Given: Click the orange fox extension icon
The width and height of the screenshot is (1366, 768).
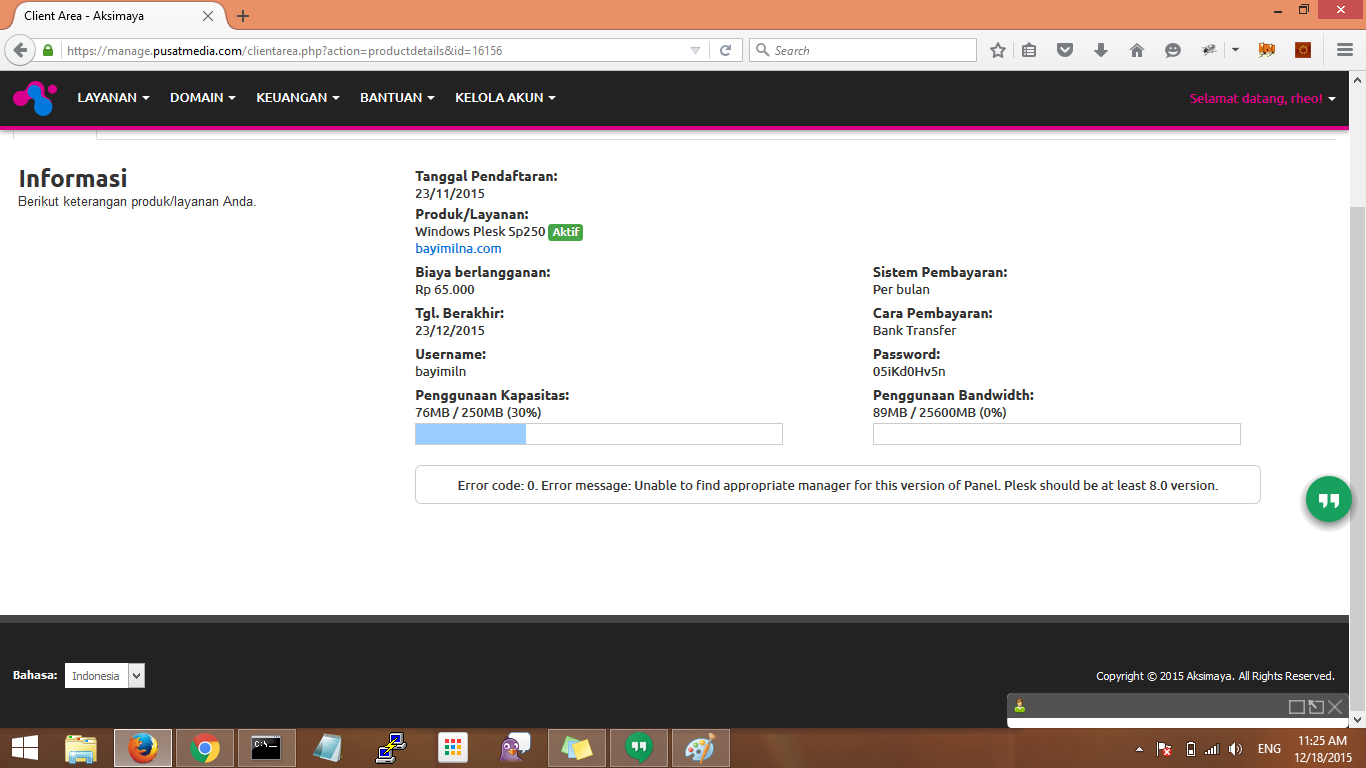Looking at the screenshot, I should click(1267, 50).
